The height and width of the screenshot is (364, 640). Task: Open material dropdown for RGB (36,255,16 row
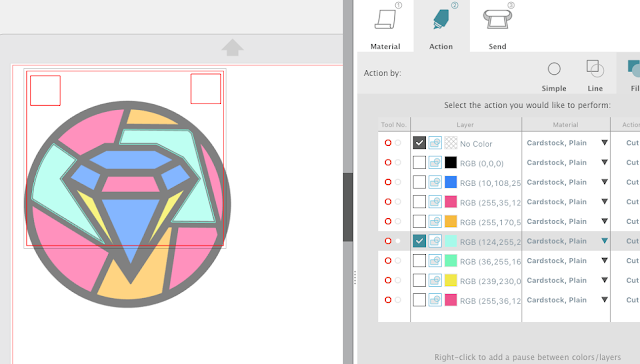(x=604, y=260)
